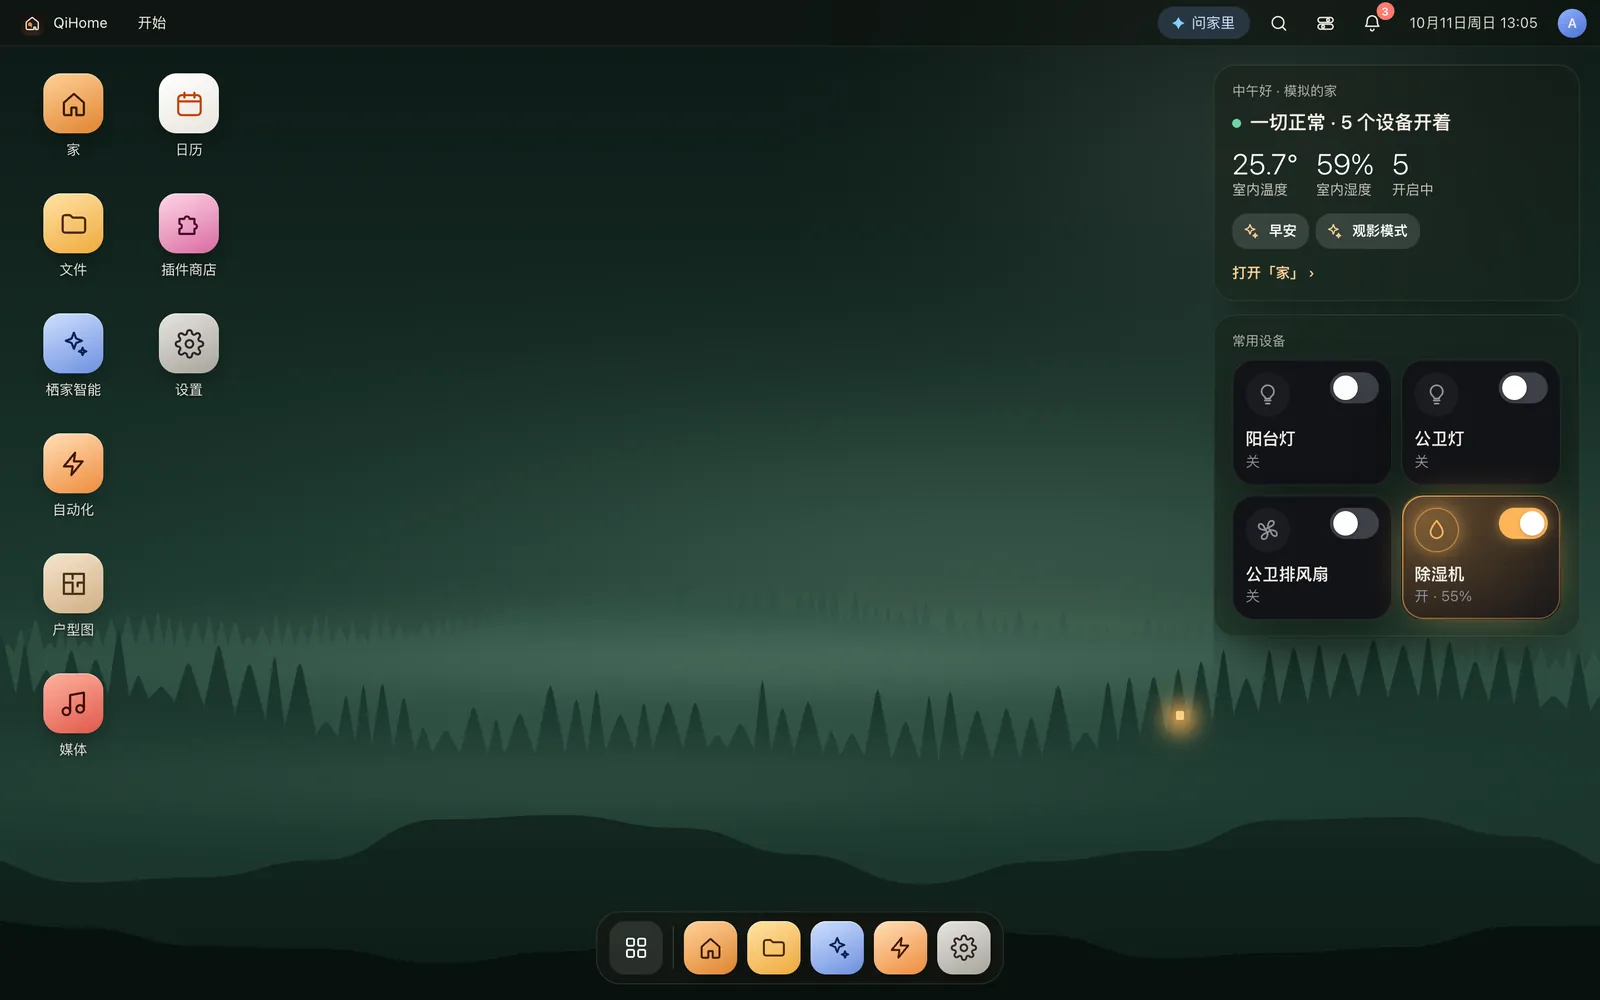This screenshot has height=1000, width=1600.
Task: Toggle the 阳台灯 switch on
Action: [1354, 388]
